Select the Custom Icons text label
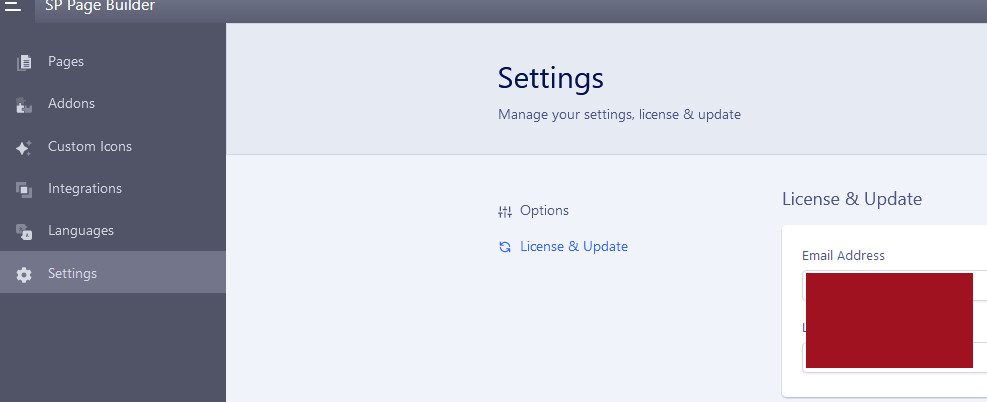 (x=90, y=146)
